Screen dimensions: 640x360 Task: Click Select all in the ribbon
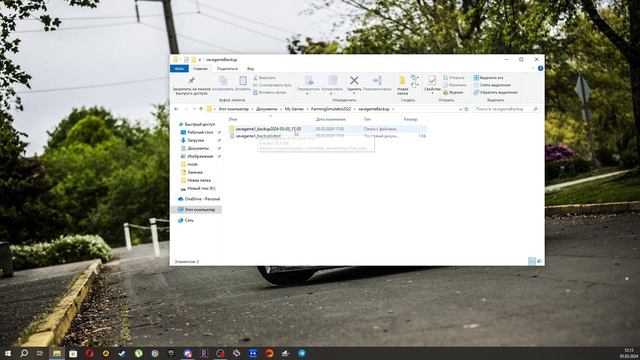(488, 78)
